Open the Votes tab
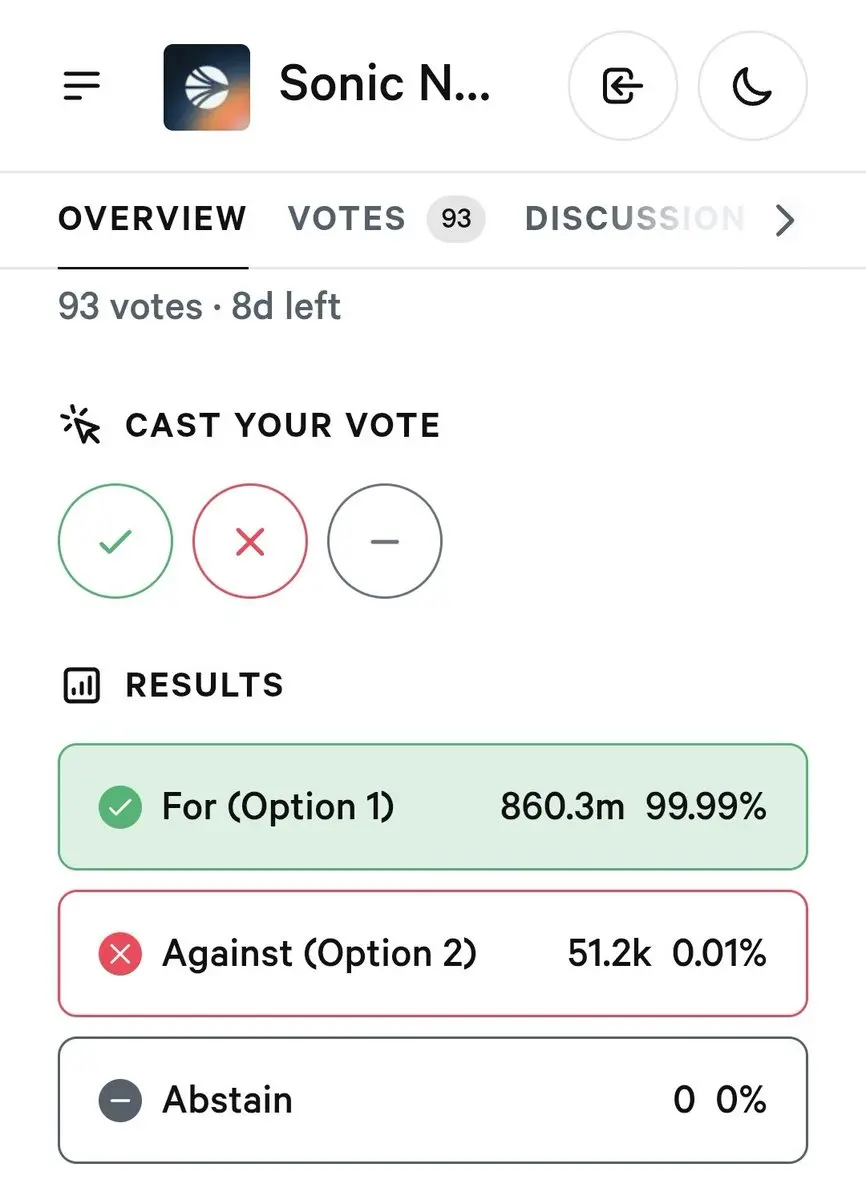 coord(347,219)
